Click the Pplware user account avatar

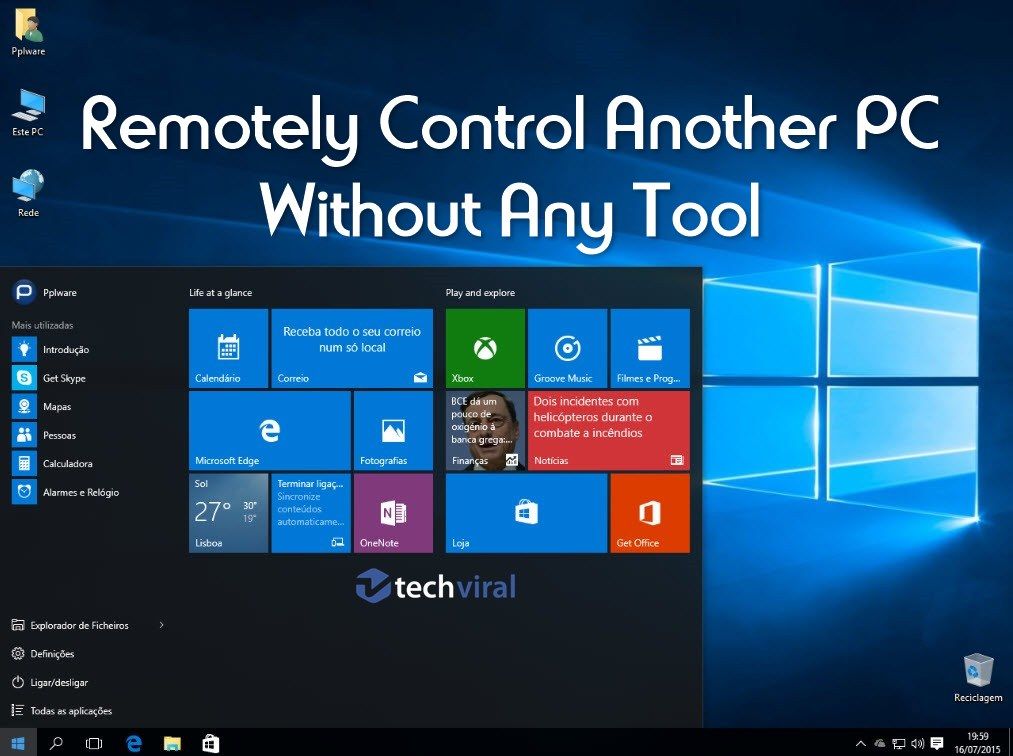[x=24, y=292]
